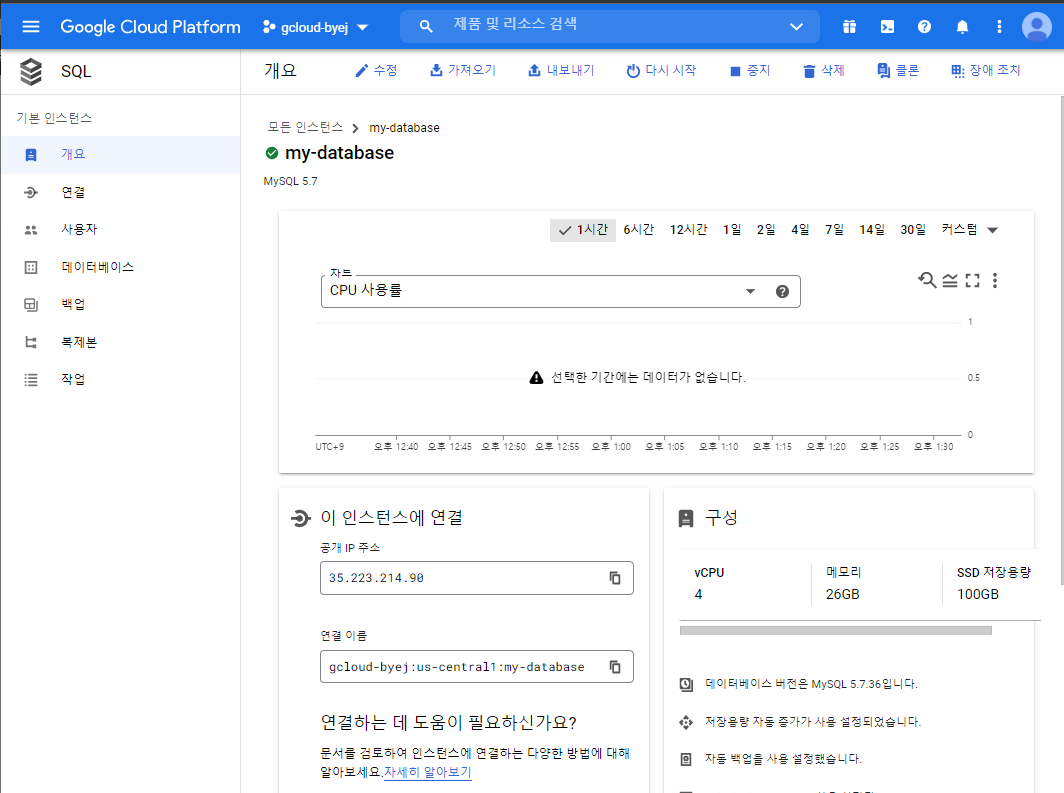Screen dimensions: 1064x793
Task: Click the 26GB memory value
Action: [x=842, y=594]
